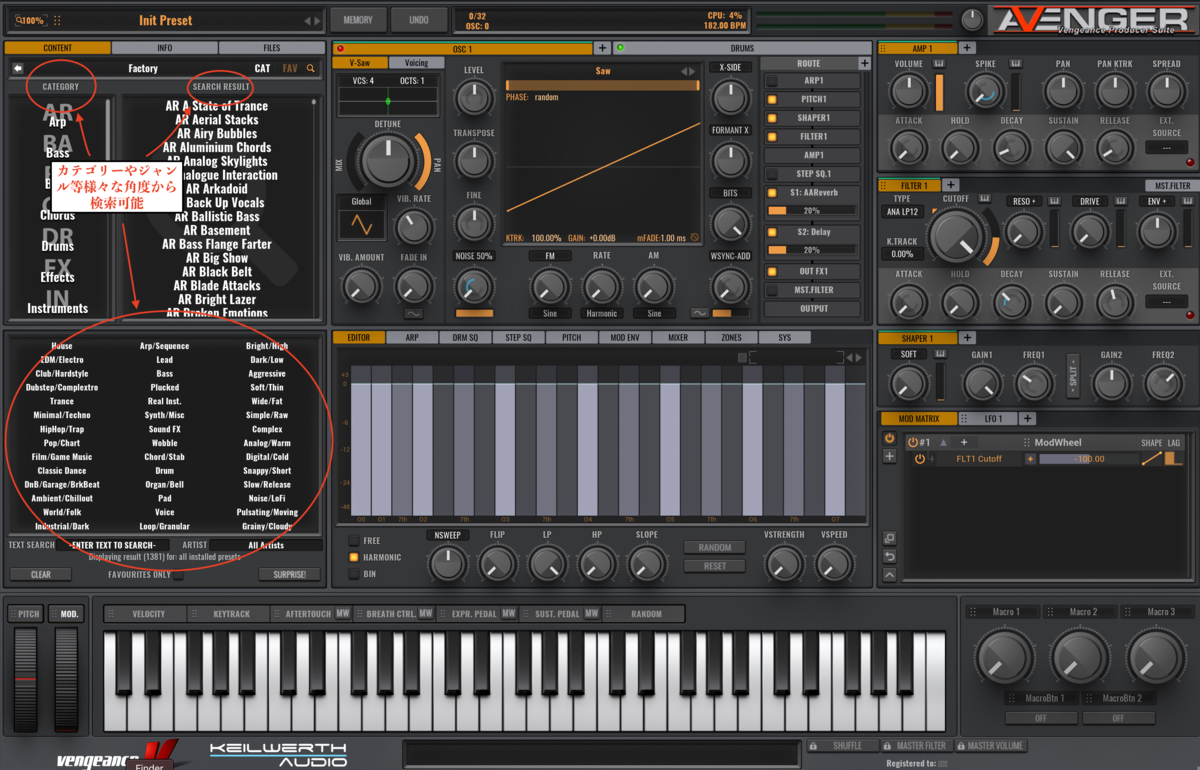Select the previous preset arrow beside Init Preset
The width and height of the screenshot is (1200, 770).
(307, 20)
